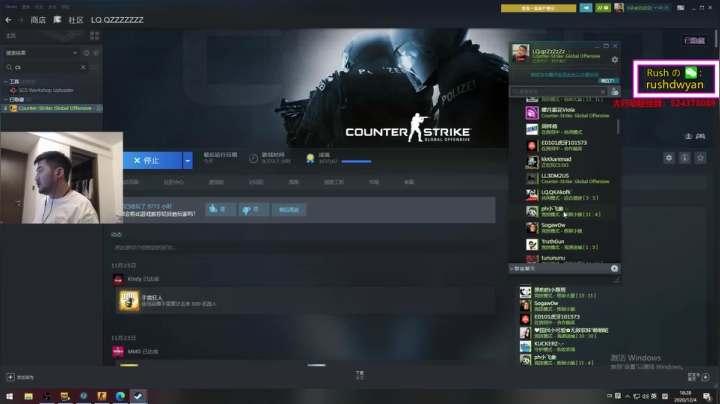This screenshot has height=404, width=720.
Task: Click the achievements ribbon icon
Action: pos(310,158)
